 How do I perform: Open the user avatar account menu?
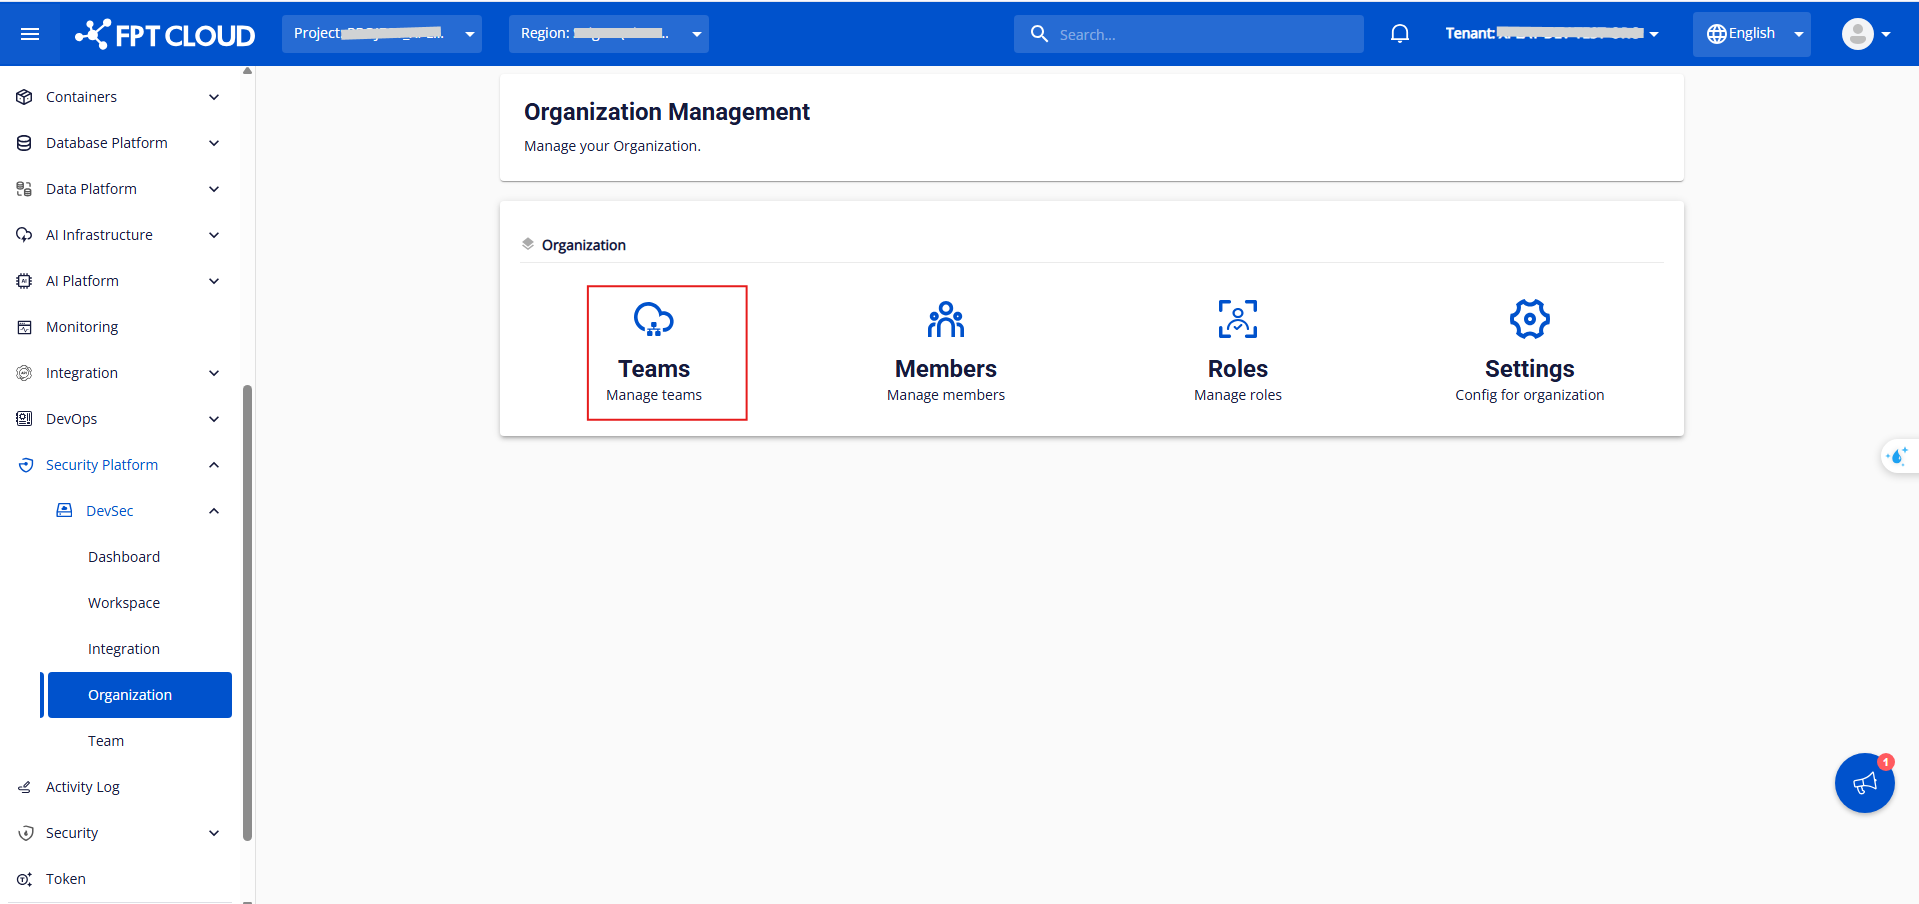tap(1865, 34)
